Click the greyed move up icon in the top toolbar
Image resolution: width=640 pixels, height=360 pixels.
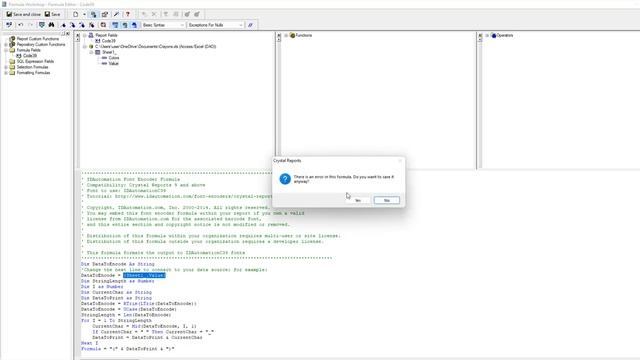click(x=165, y=14)
